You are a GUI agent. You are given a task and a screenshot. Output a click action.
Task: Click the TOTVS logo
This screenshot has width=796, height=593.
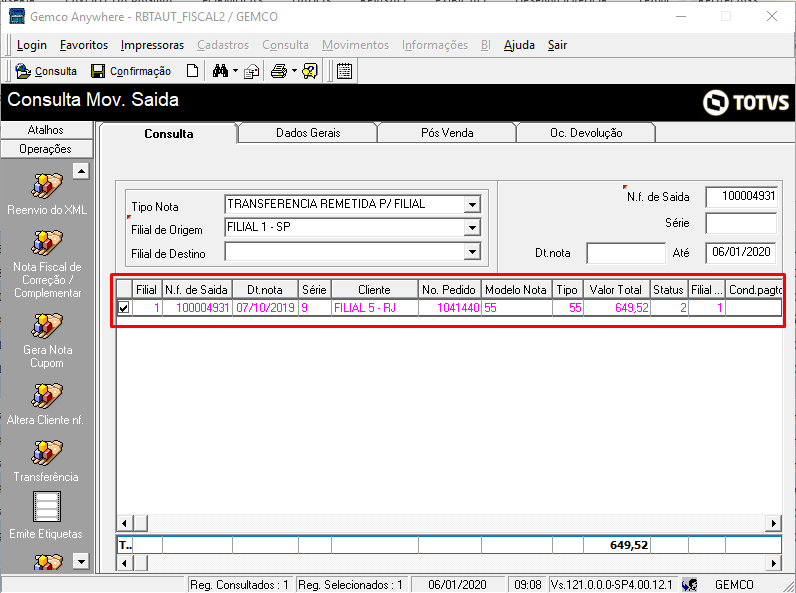pyautogui.click(x=746, y=103)
